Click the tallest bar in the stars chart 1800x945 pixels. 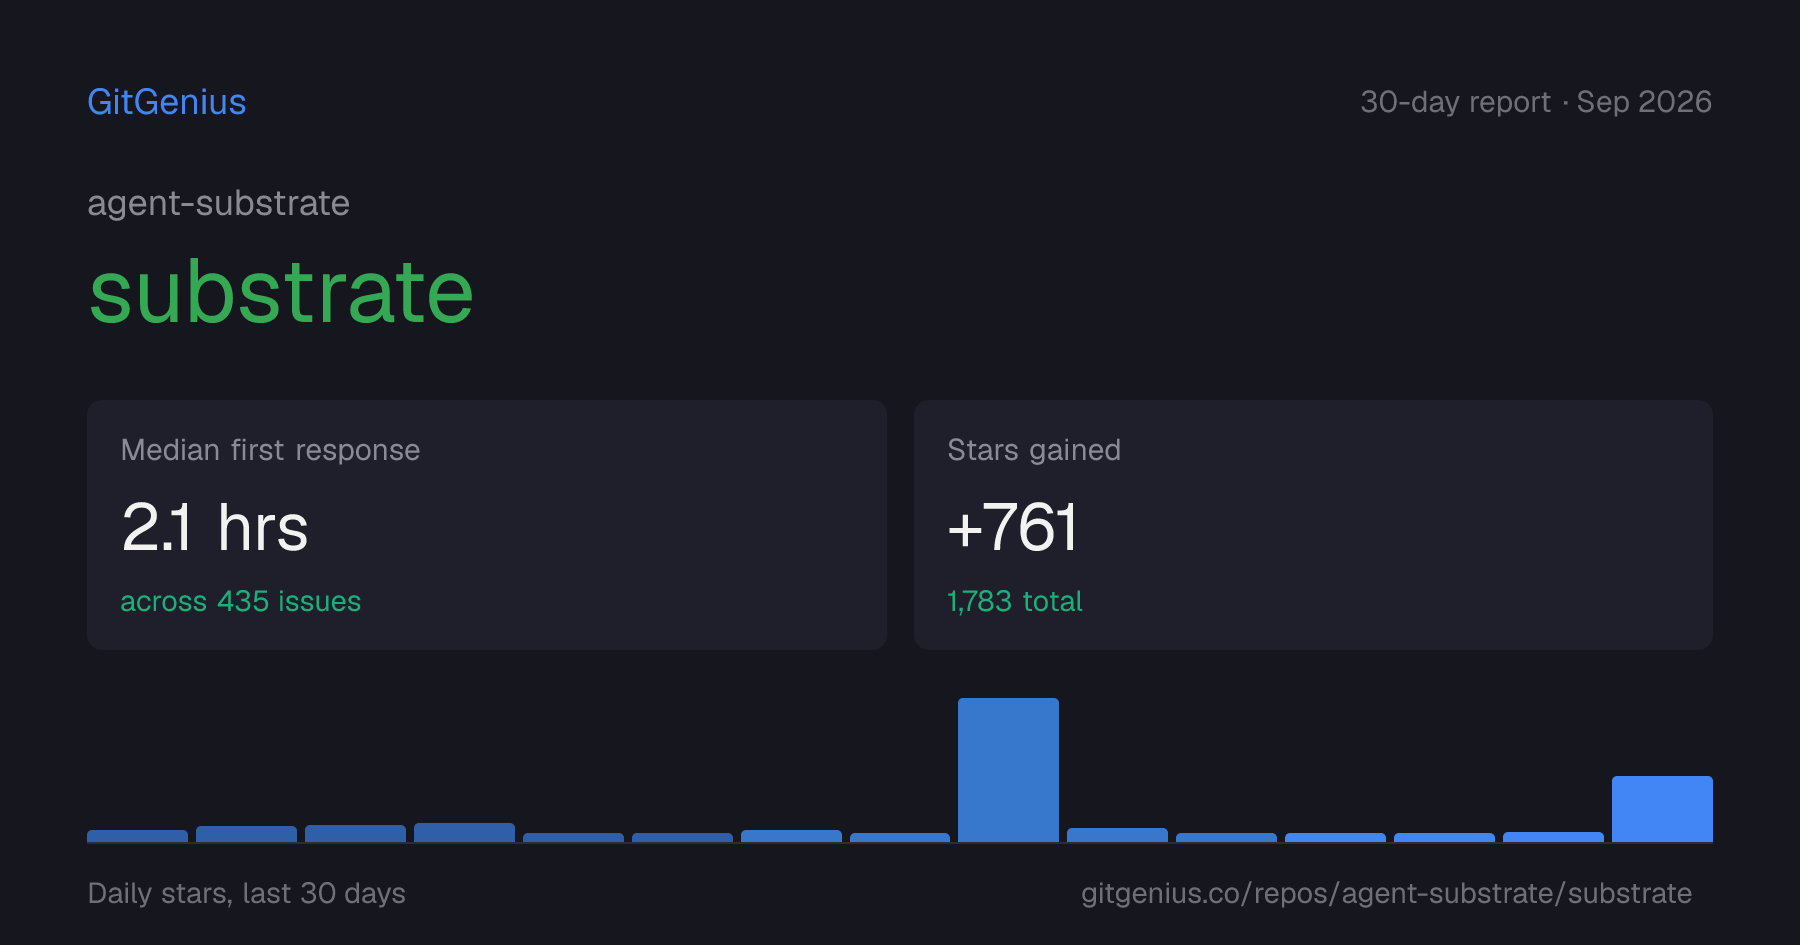tap(1008, 770)
